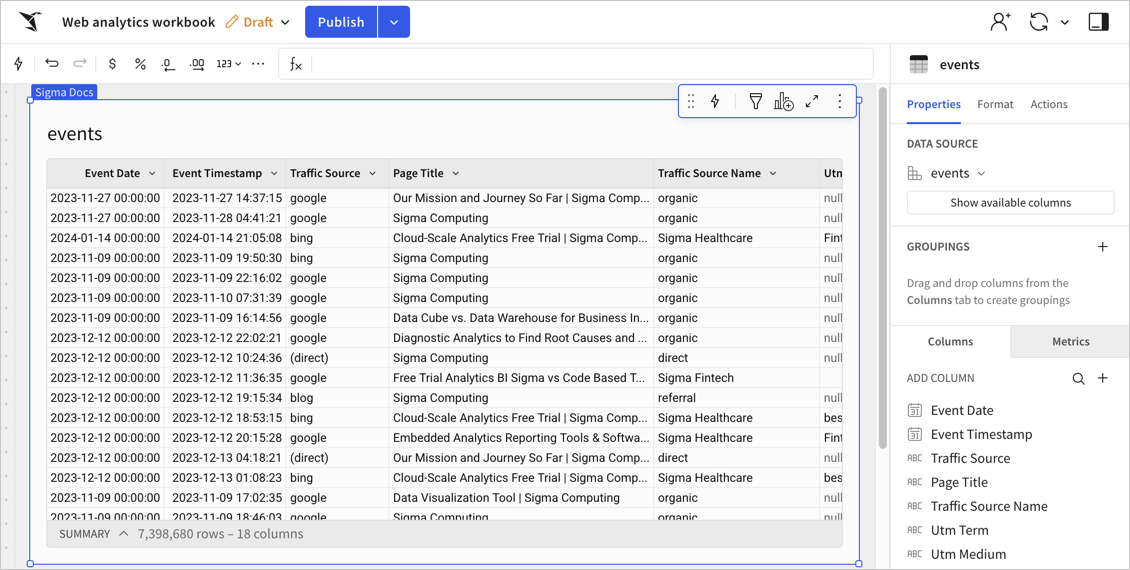Switch to the Metrics tab

click(1070, 342)
